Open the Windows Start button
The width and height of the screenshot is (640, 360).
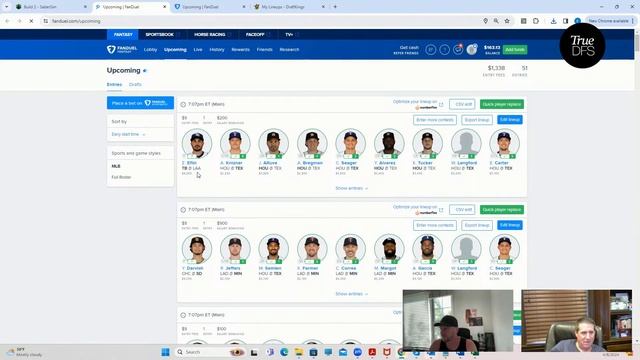click(165, 352)
